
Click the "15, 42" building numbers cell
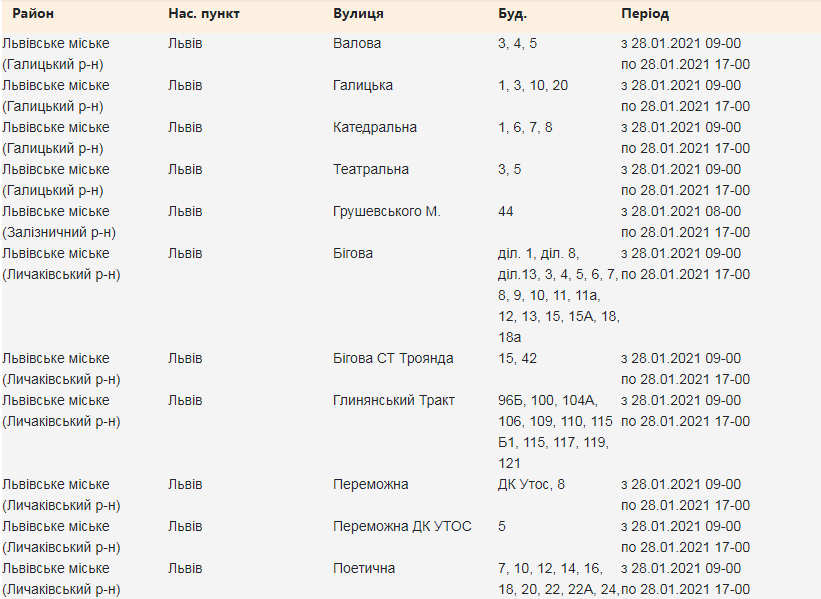[x=517, y=358]
